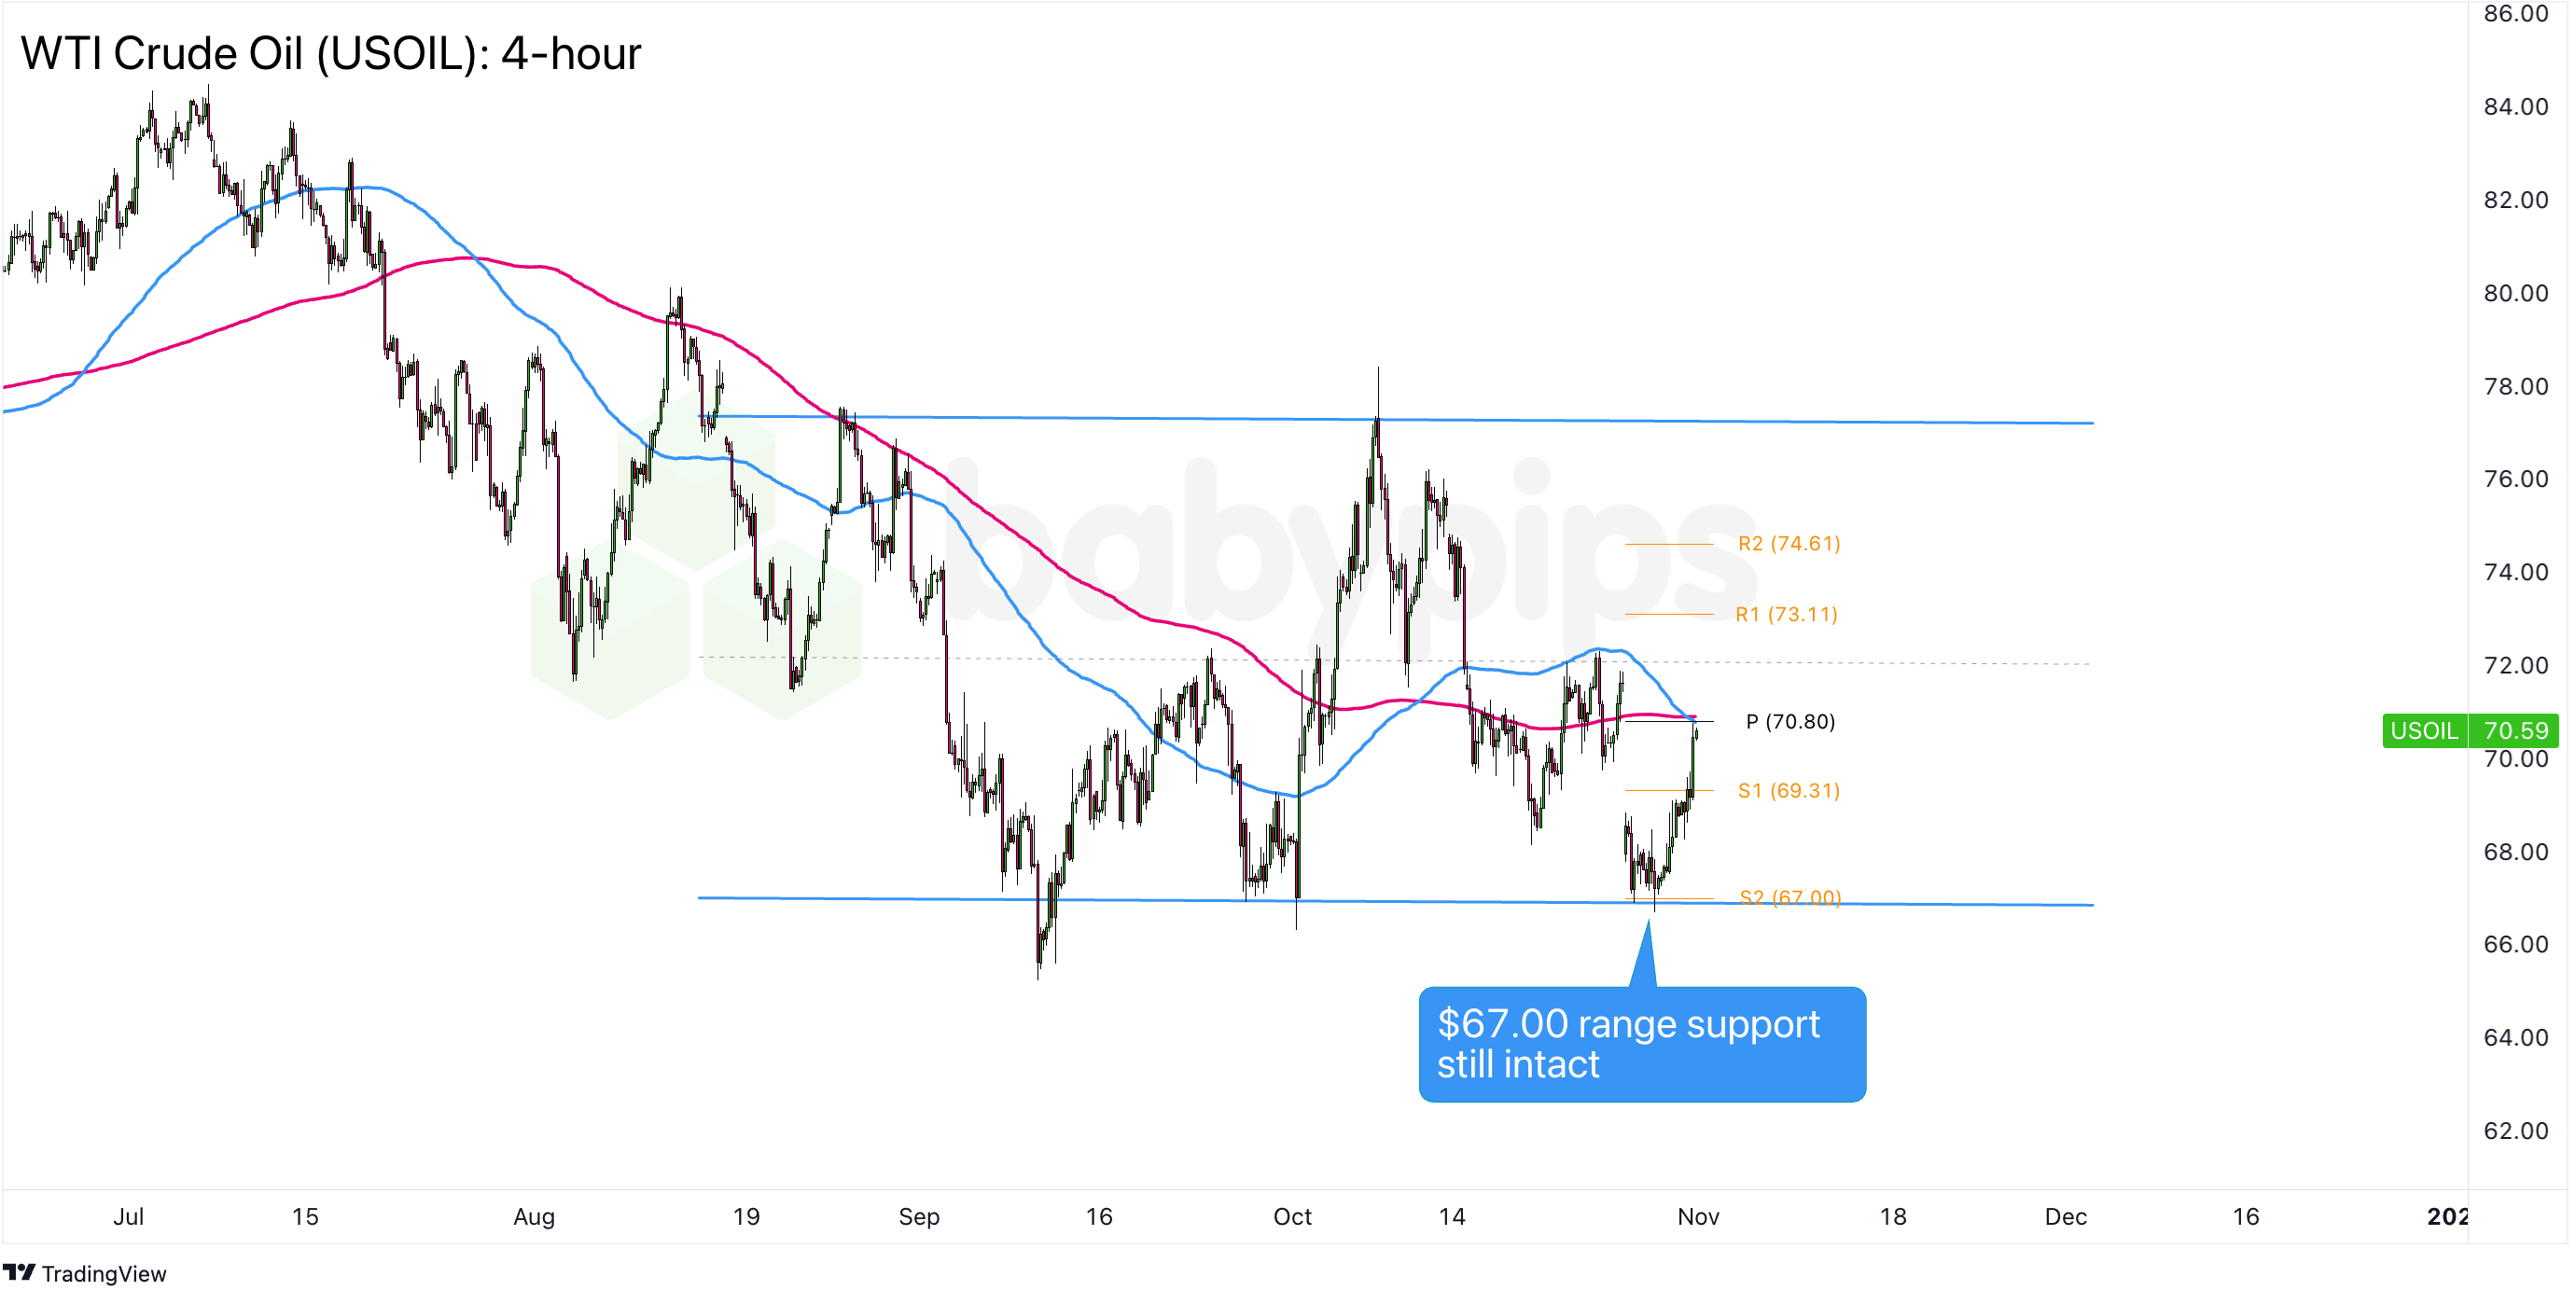Click the 82.00 price axis label
The image size is (2576, 1291).
[x=2516, y=200]
